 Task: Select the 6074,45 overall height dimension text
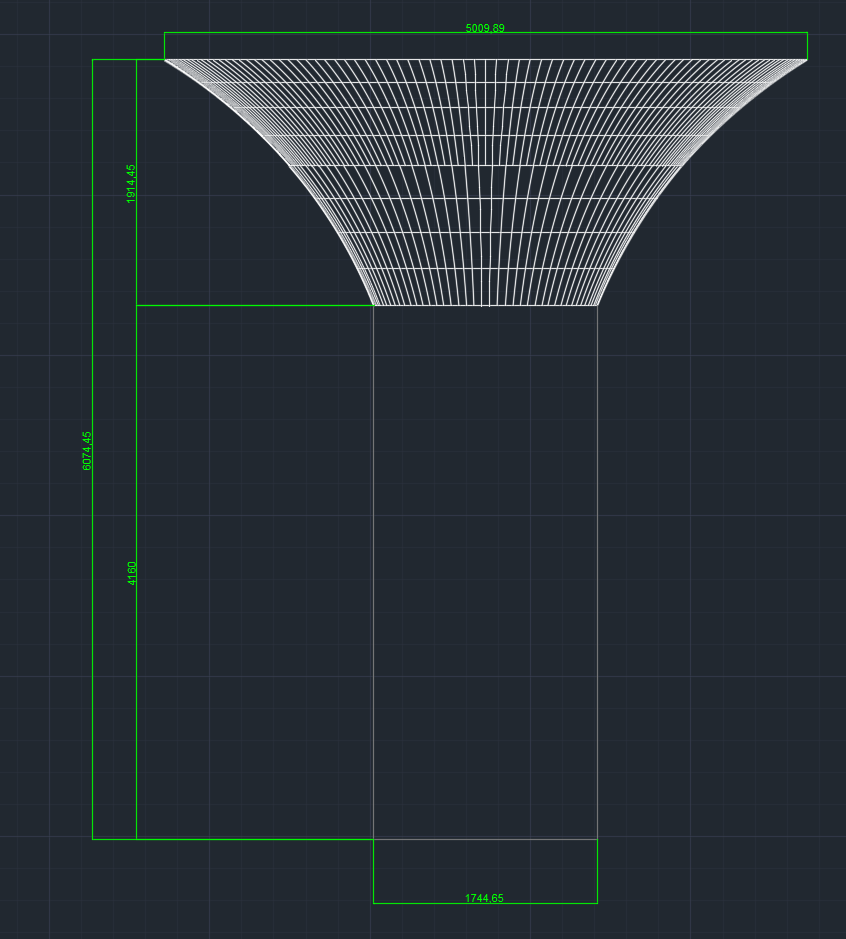click(x=87, y=451)
